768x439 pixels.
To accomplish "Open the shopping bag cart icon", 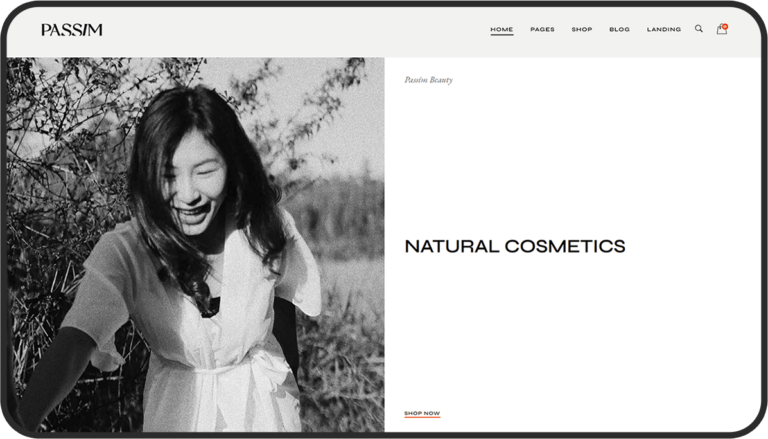I will pos(721,30).
